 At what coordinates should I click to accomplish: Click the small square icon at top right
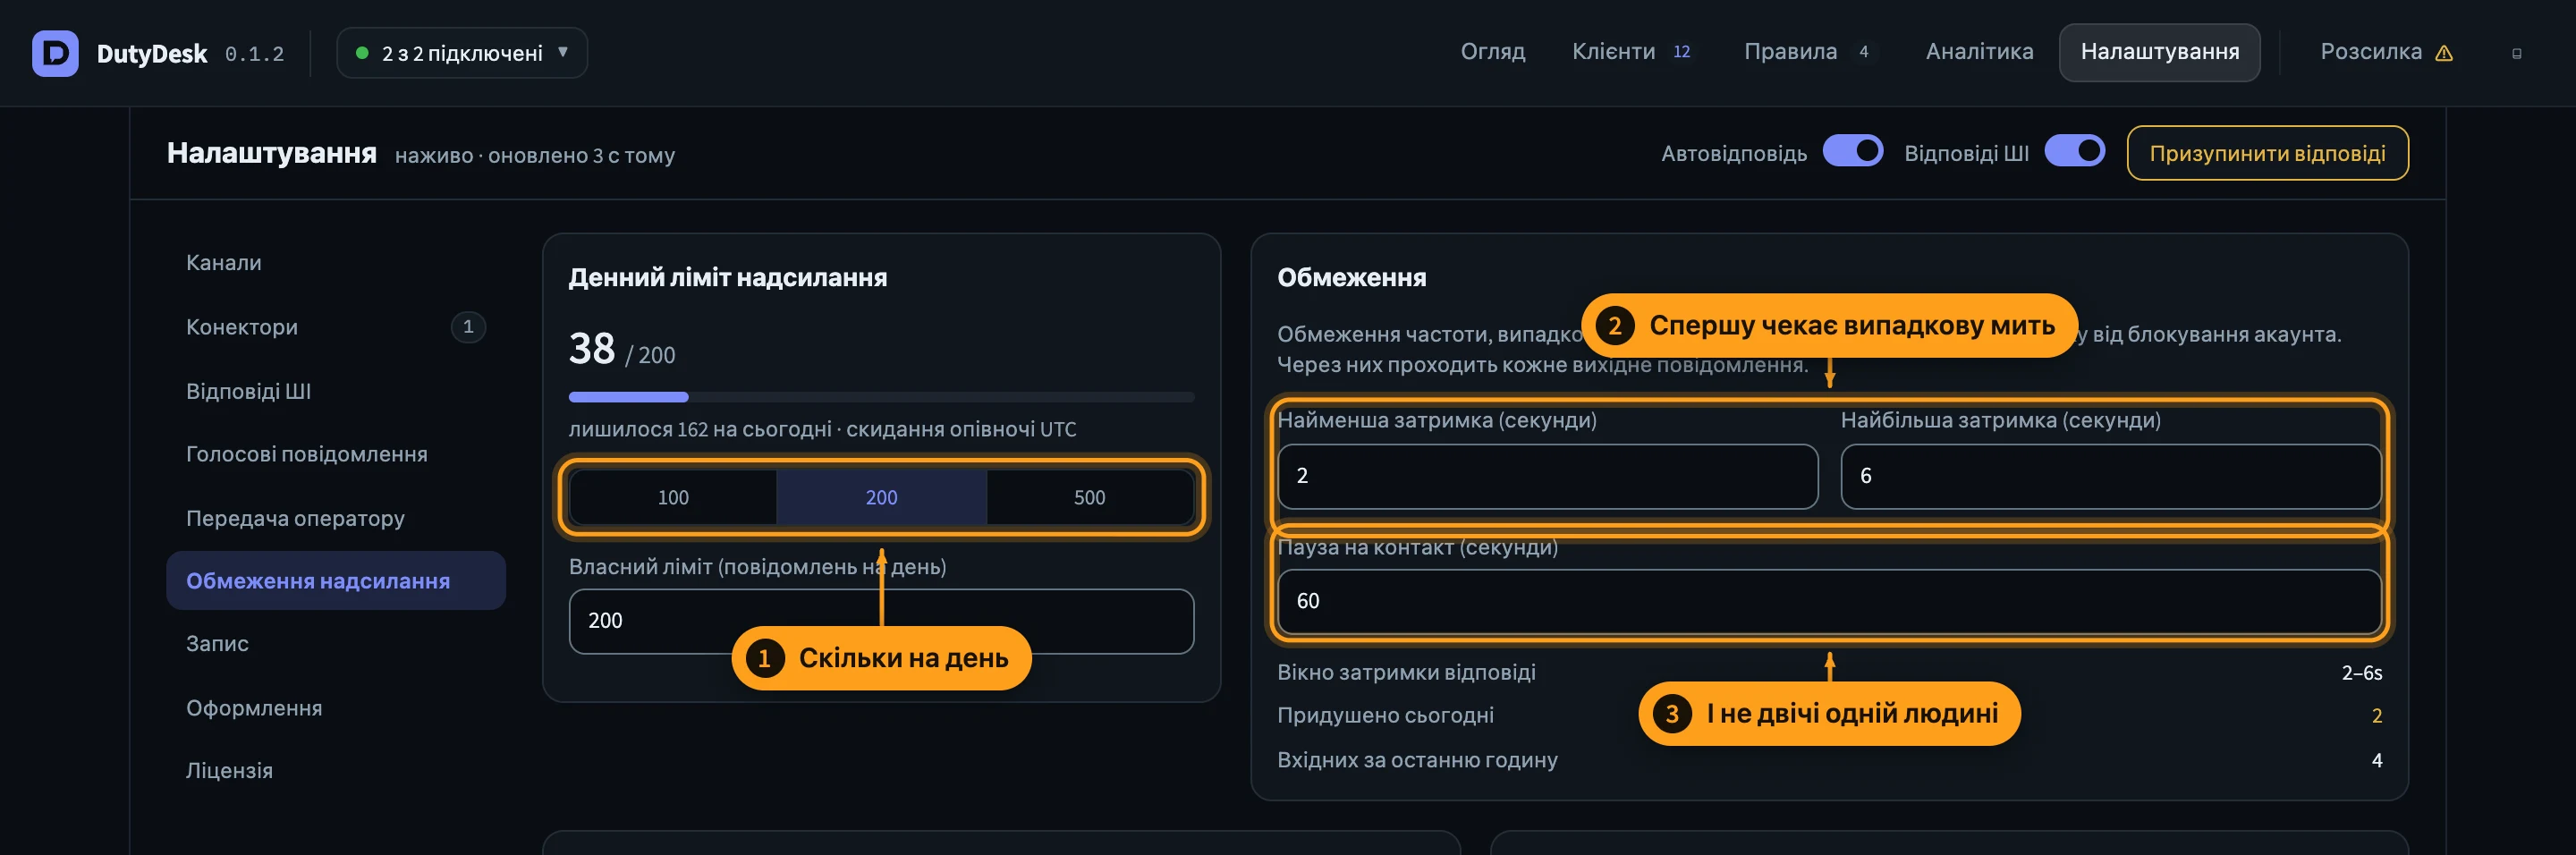tap(2517, 54)
